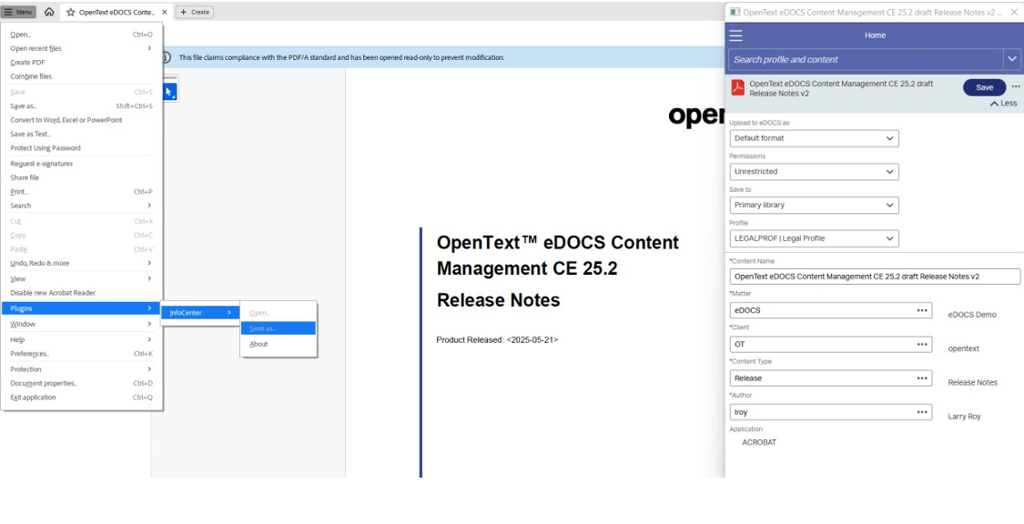Expand Open recent files submenu
This screenshot has height=524, width=1024.
[x=82, y=48]
